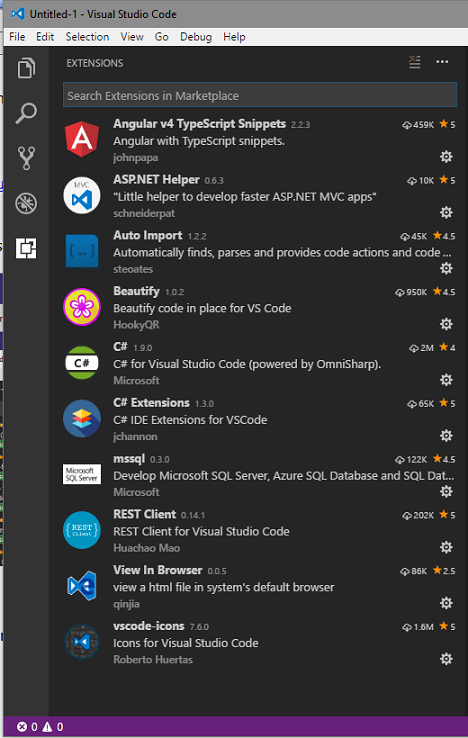
Task: Click the johnpapa publisher name
Action: click(x=136, y=158)
